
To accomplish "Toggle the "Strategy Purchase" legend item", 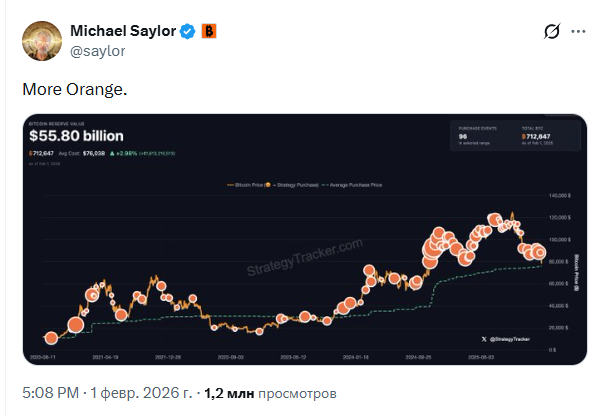I will point(295,184).
